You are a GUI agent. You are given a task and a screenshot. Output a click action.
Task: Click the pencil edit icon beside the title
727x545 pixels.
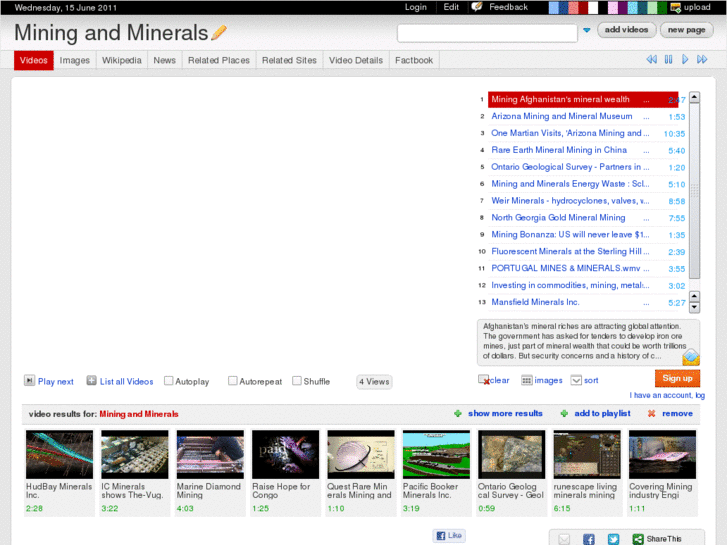tap(219, 32)
